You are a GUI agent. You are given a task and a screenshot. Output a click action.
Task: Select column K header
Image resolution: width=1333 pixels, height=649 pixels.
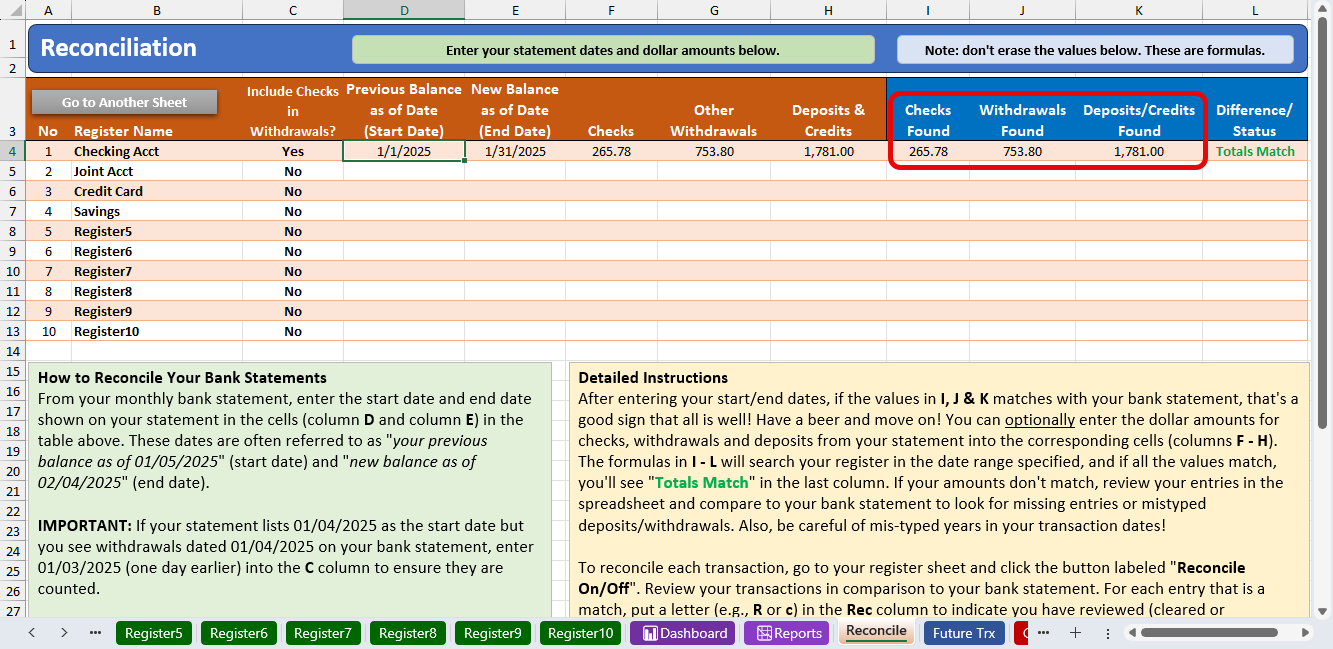(x=1139, y=10)
